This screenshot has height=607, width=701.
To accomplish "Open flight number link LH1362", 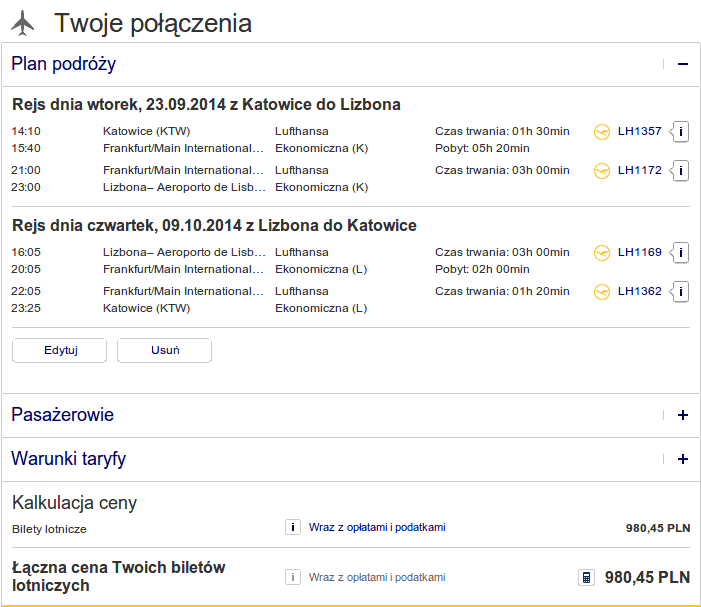I will tap(639, 291).
